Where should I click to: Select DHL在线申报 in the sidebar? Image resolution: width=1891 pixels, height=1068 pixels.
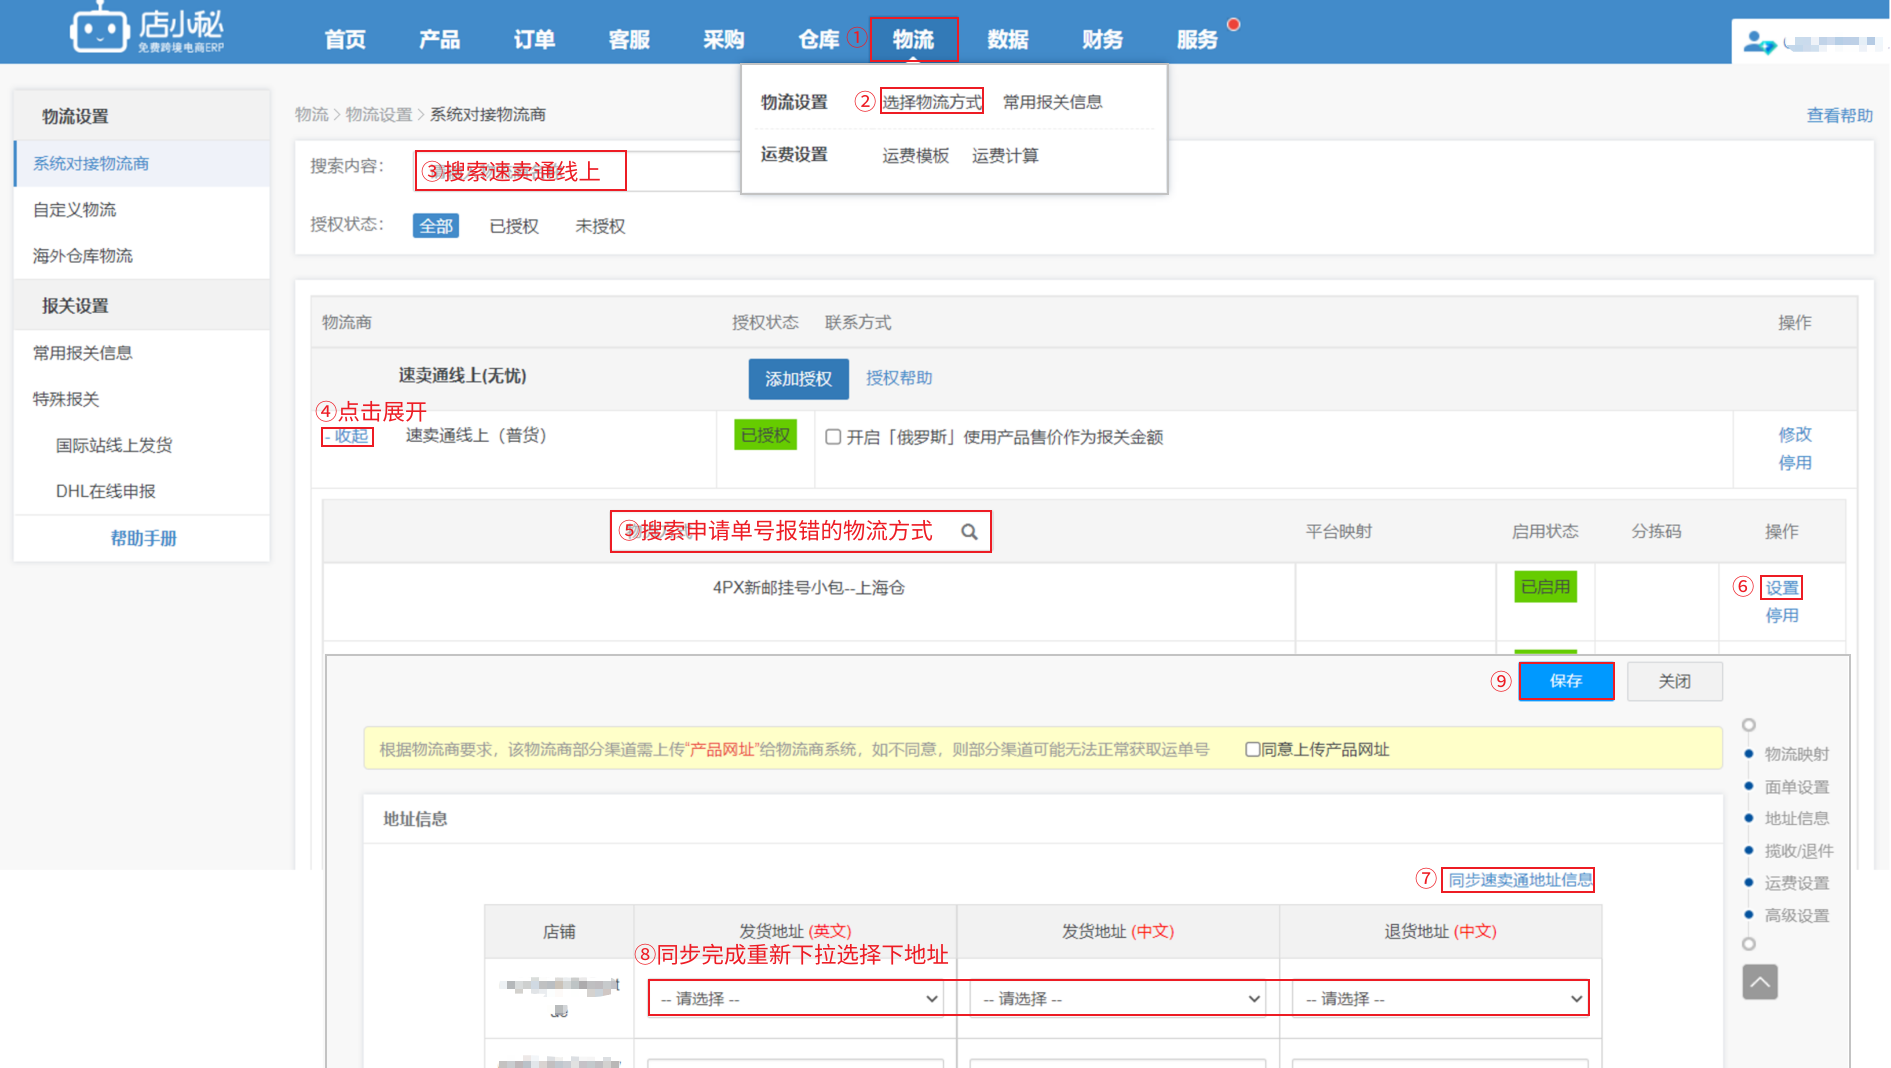click(106, 491)
